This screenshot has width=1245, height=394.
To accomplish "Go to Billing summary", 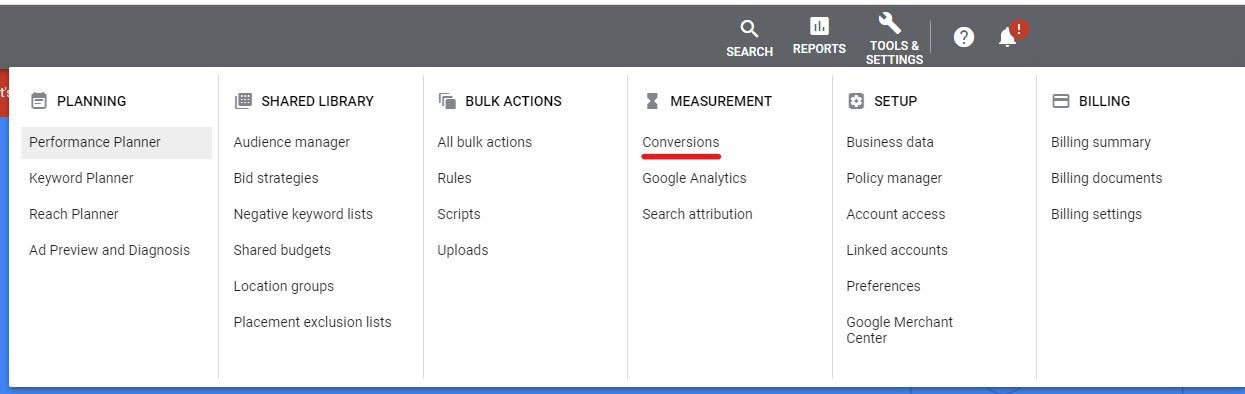I will coord(1101,142).
